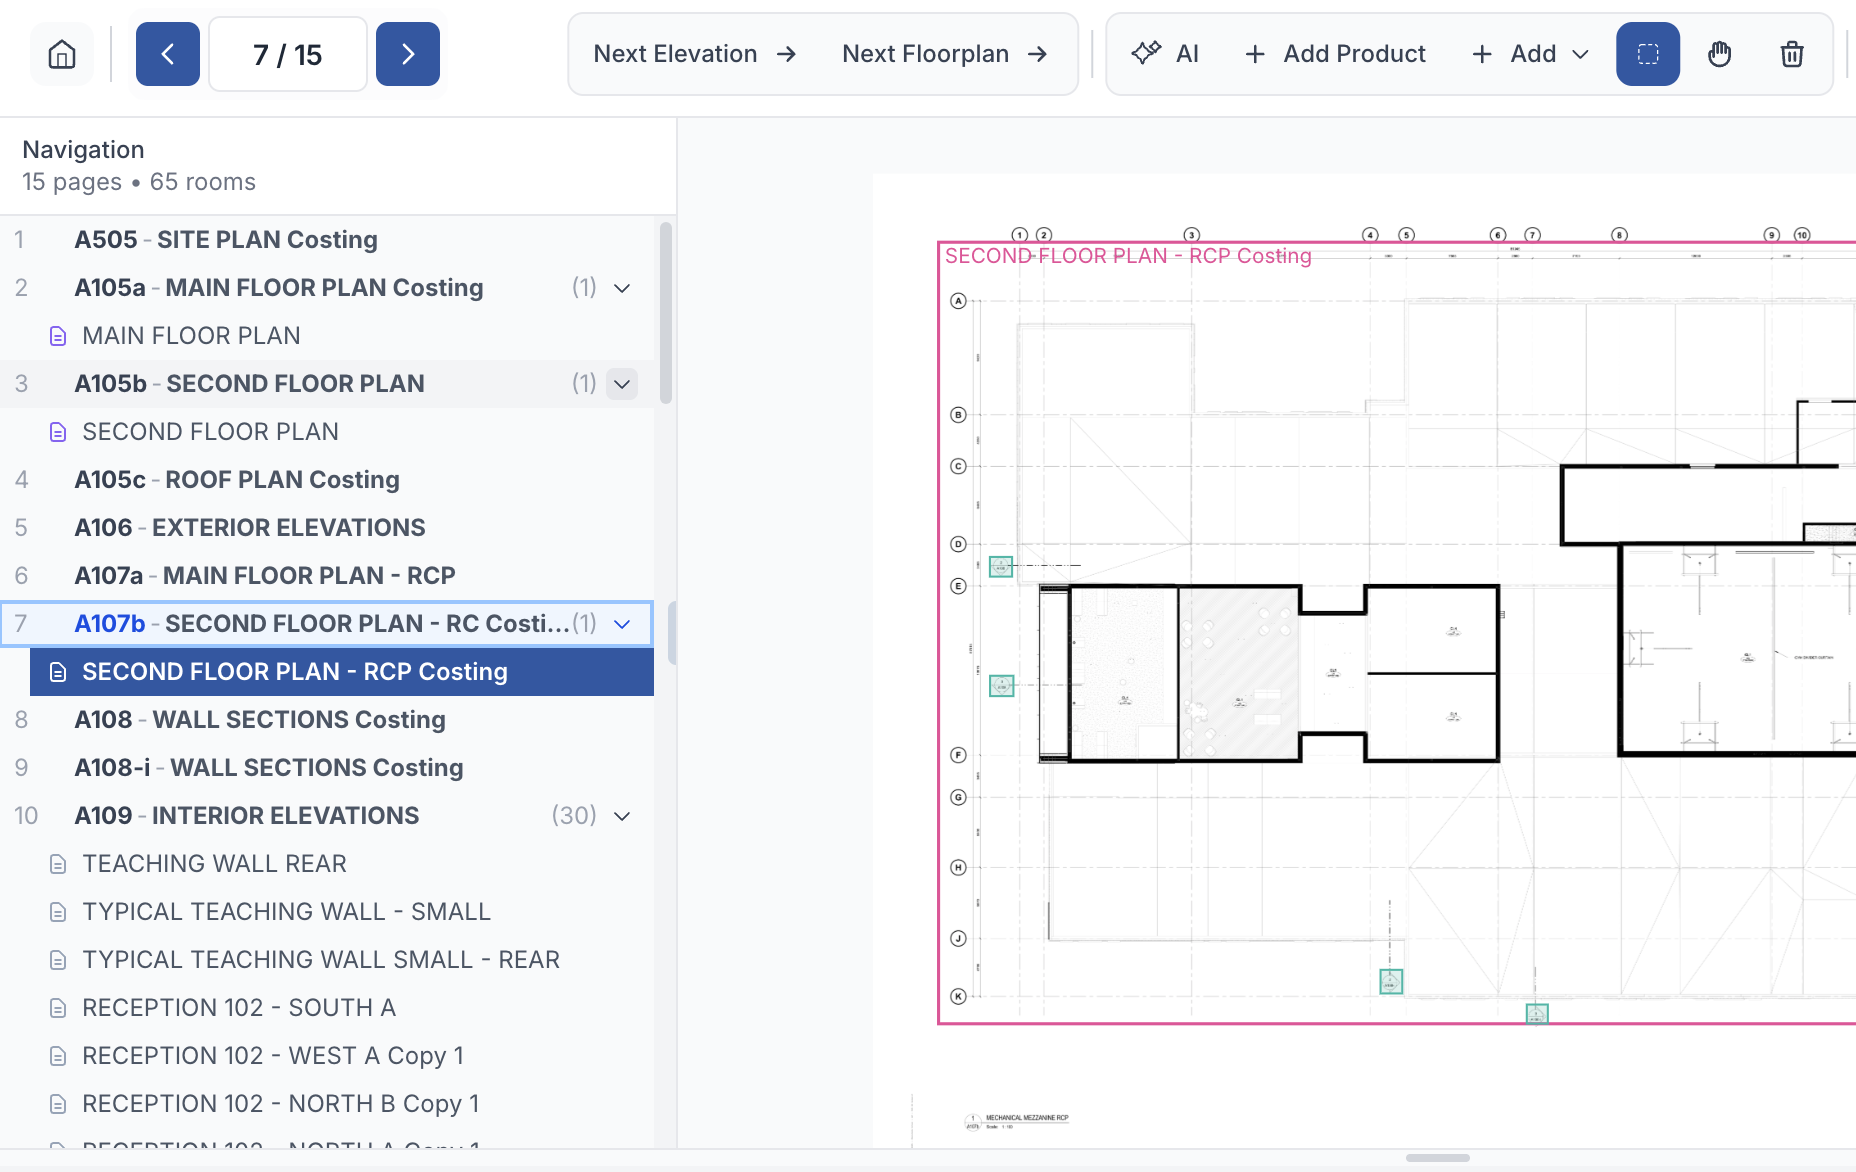Select the rectangular selection tool

click(1647, 54)
